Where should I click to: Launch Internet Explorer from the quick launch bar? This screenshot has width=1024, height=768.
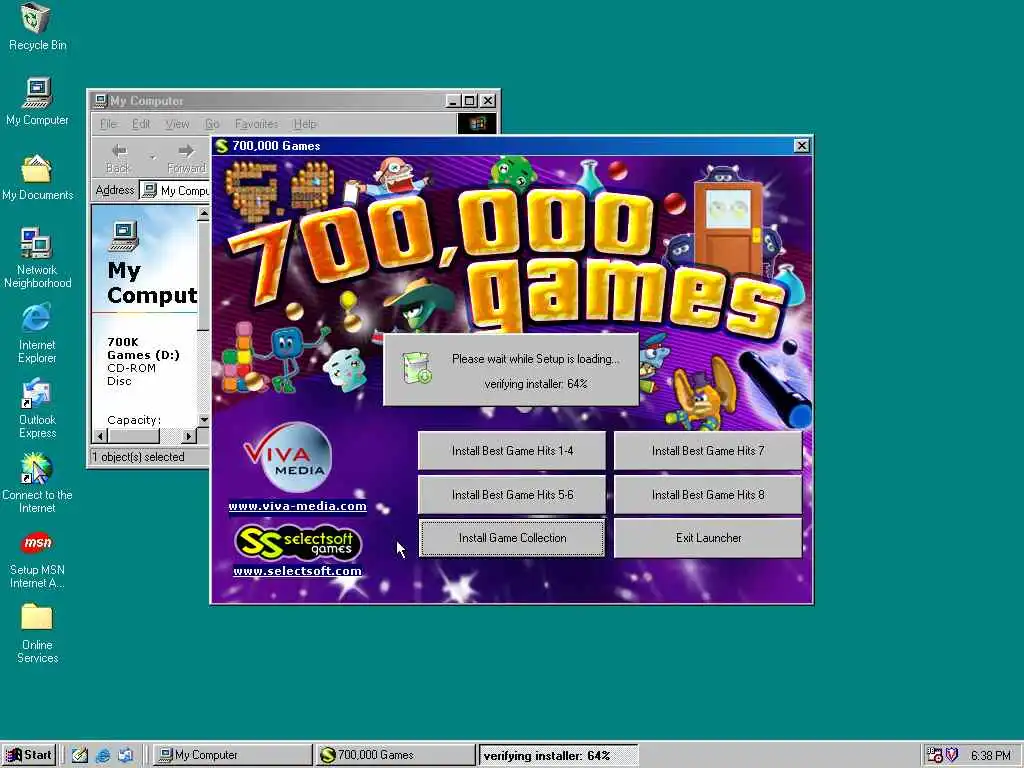[103, 755]
